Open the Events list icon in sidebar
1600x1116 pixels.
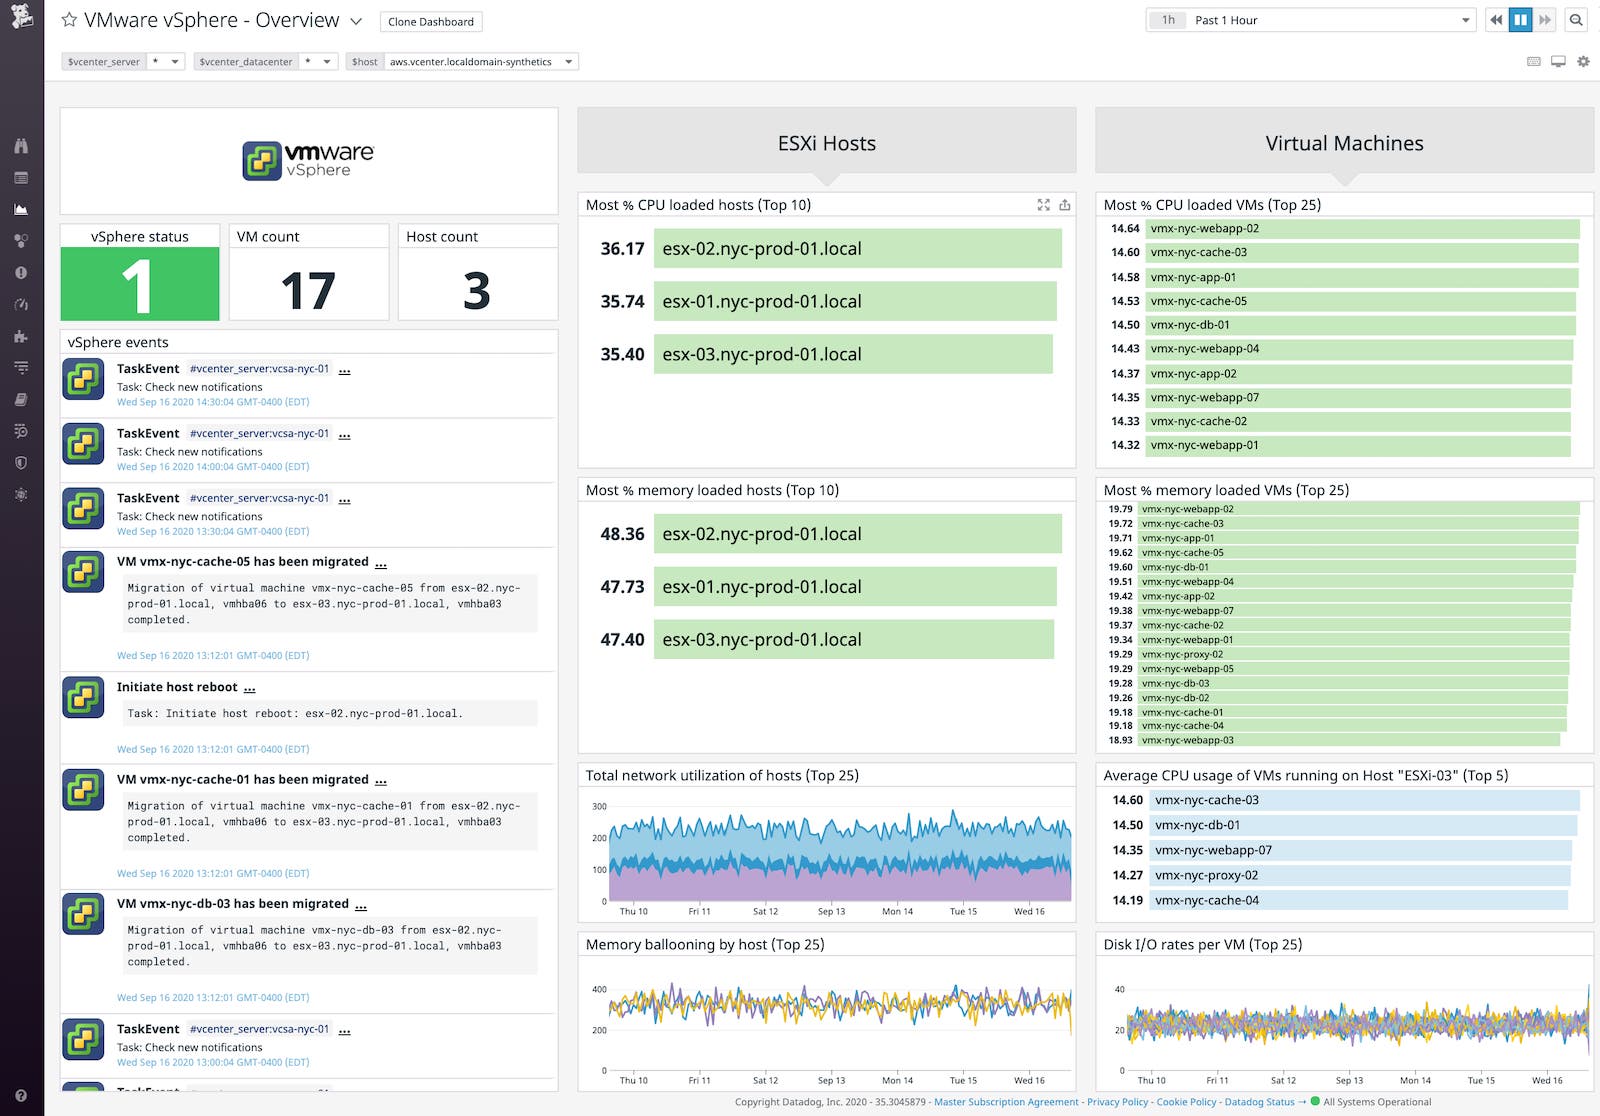20,177
